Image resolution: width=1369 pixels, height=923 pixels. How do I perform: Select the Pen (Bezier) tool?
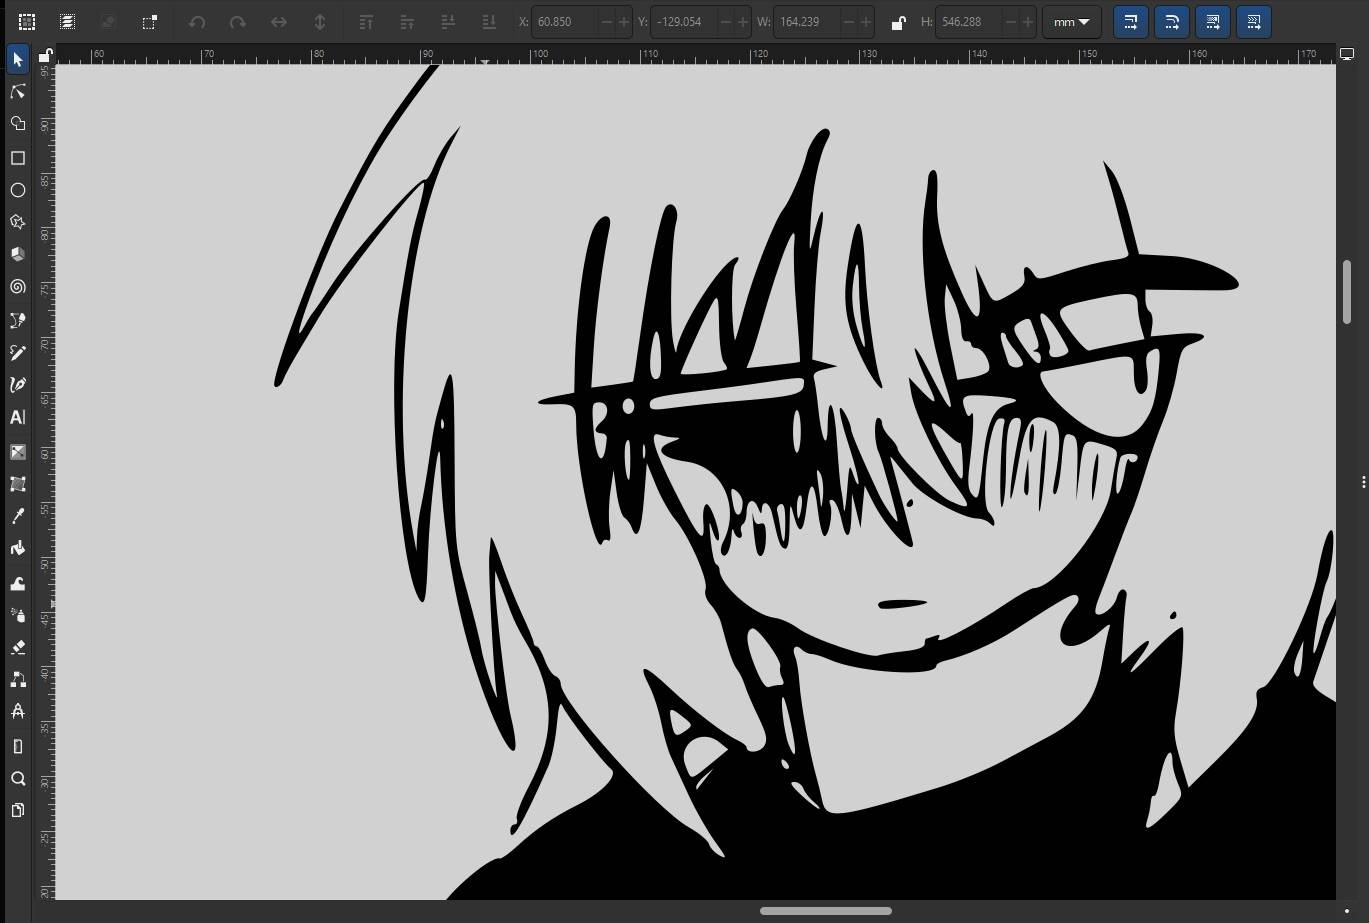(18, 320)
